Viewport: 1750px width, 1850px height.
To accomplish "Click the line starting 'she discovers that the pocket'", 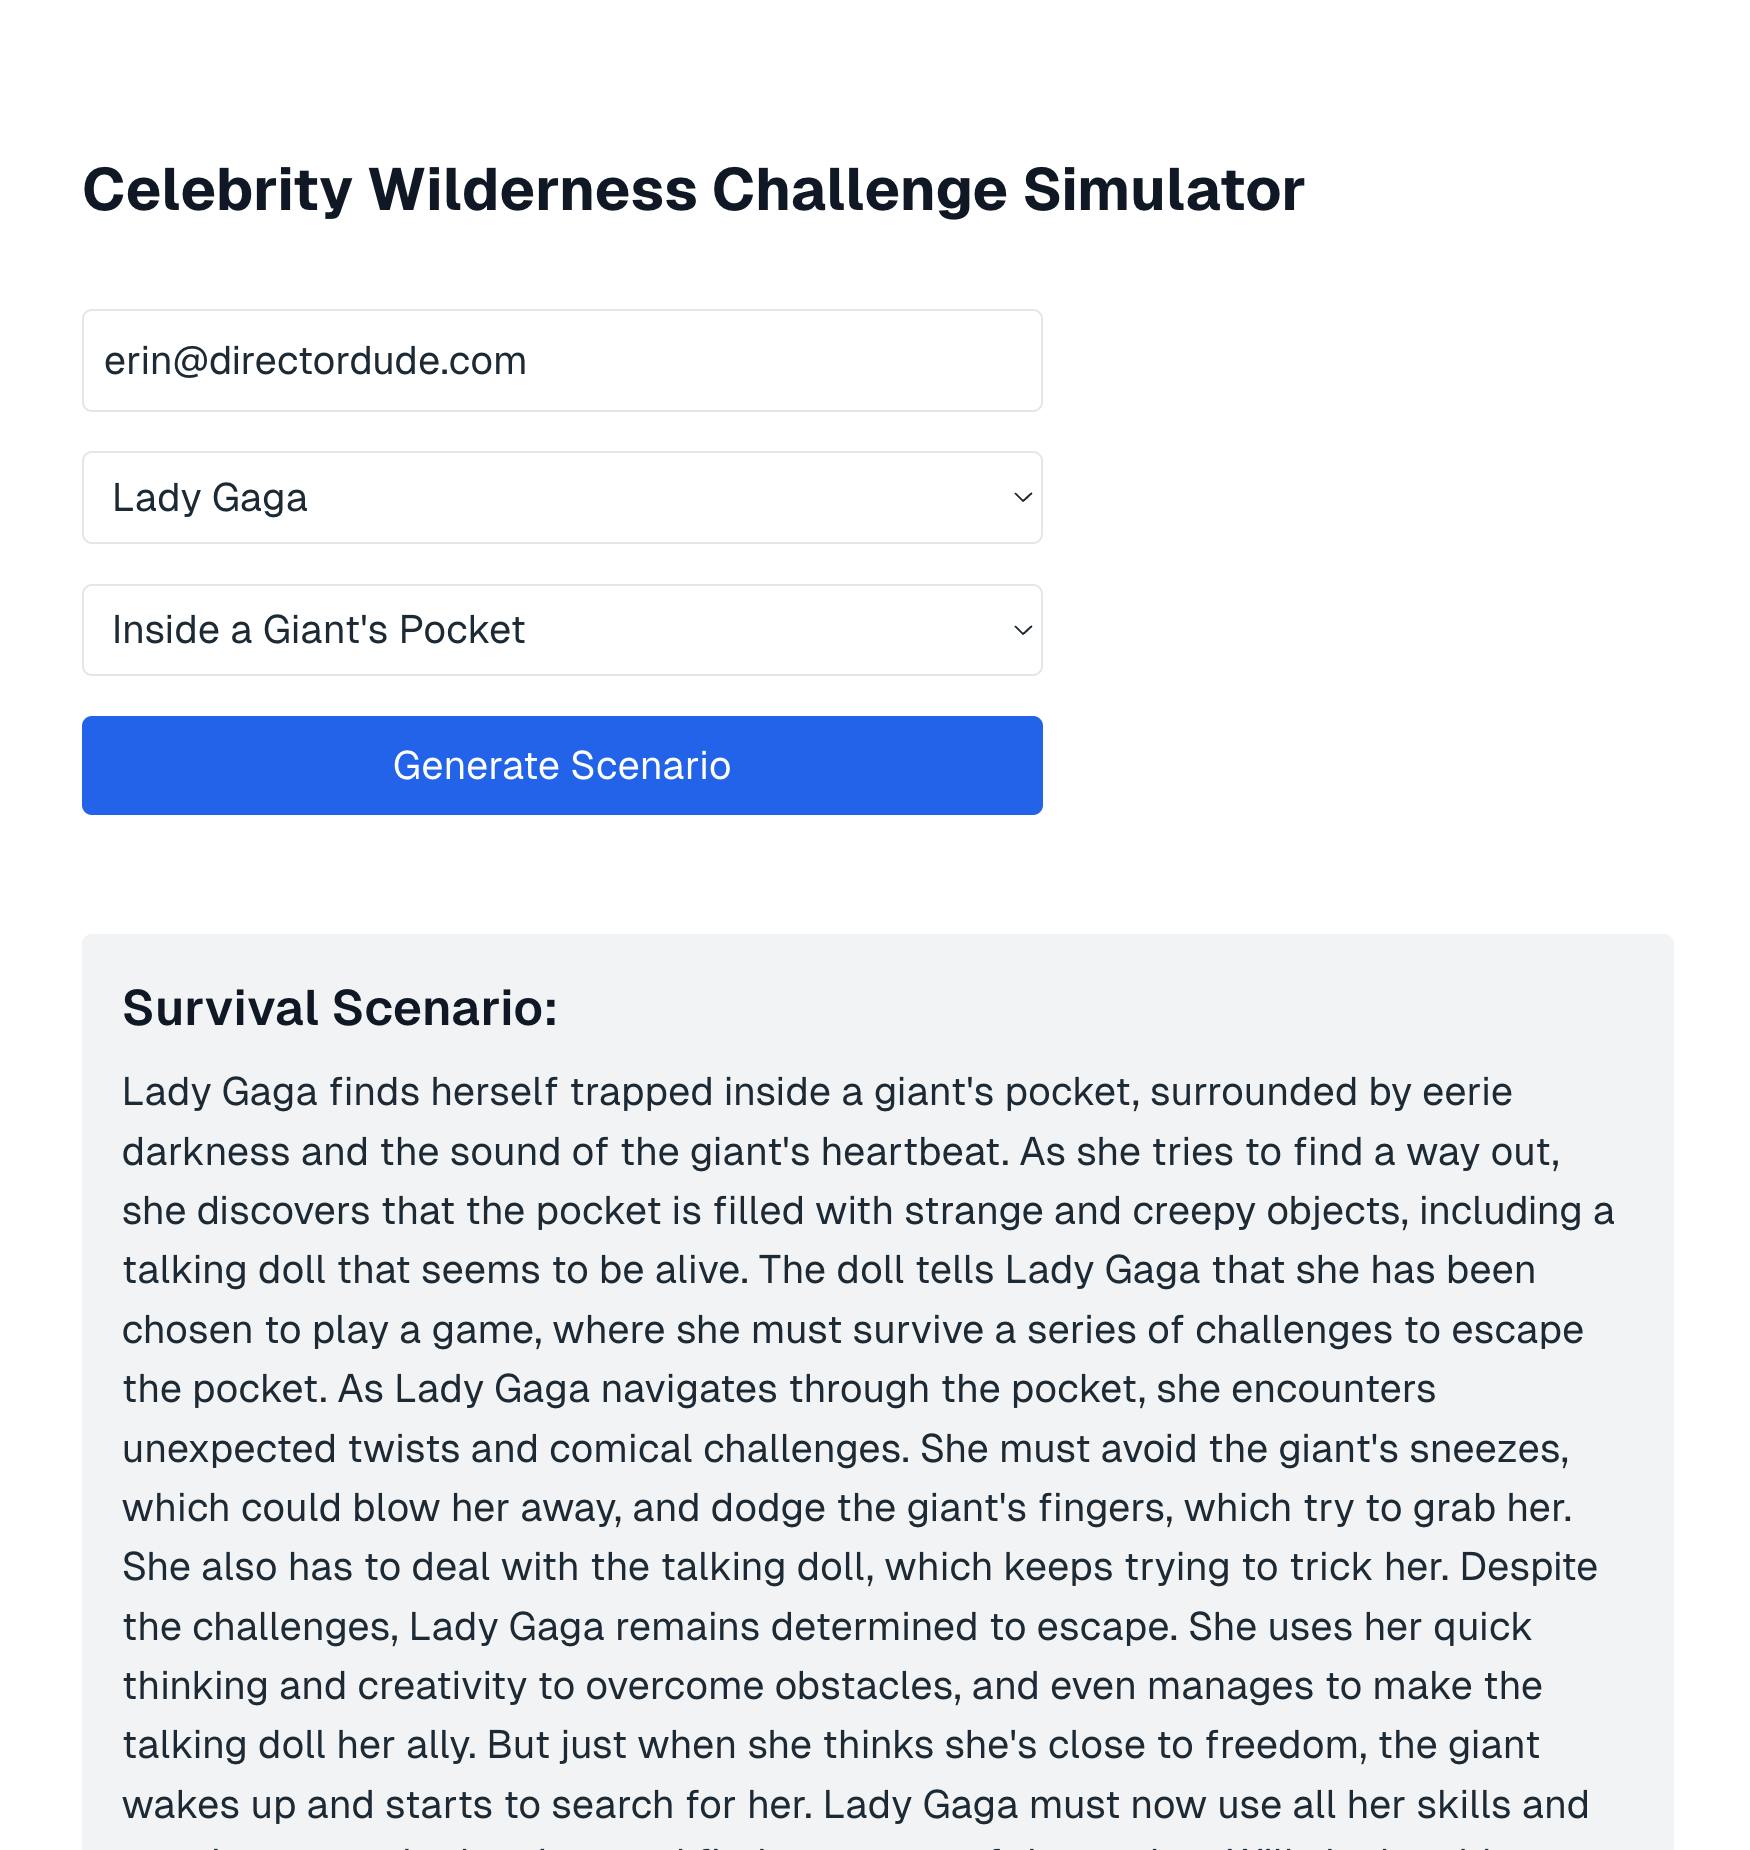I will pos(867,1211).
